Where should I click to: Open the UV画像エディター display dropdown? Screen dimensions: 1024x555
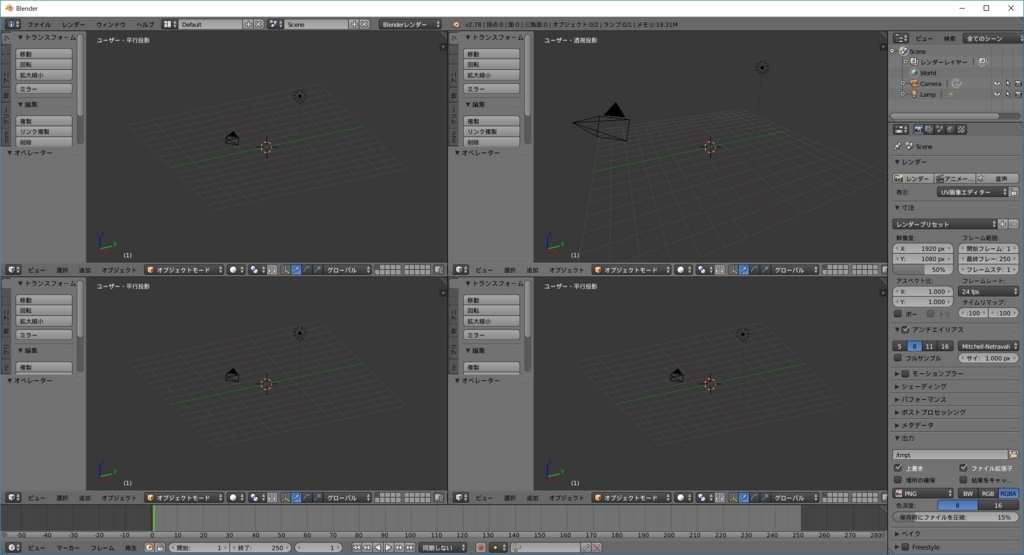pyautogui.click(x=973, y=192)
